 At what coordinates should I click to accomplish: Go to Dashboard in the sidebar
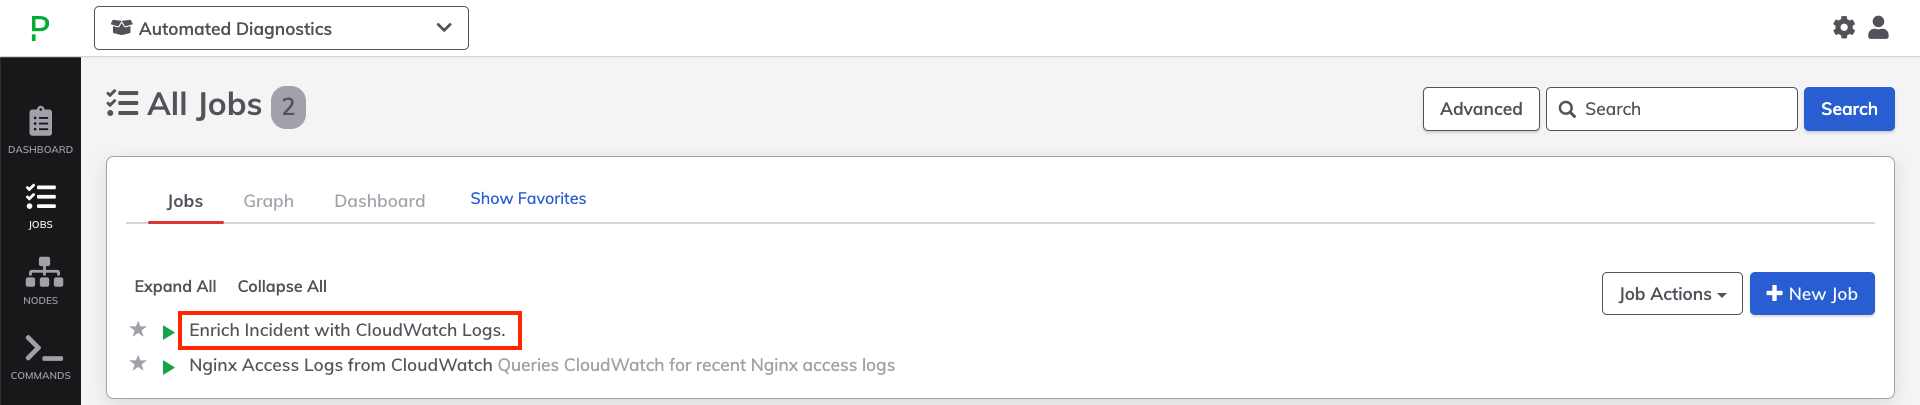pos(41,130)
